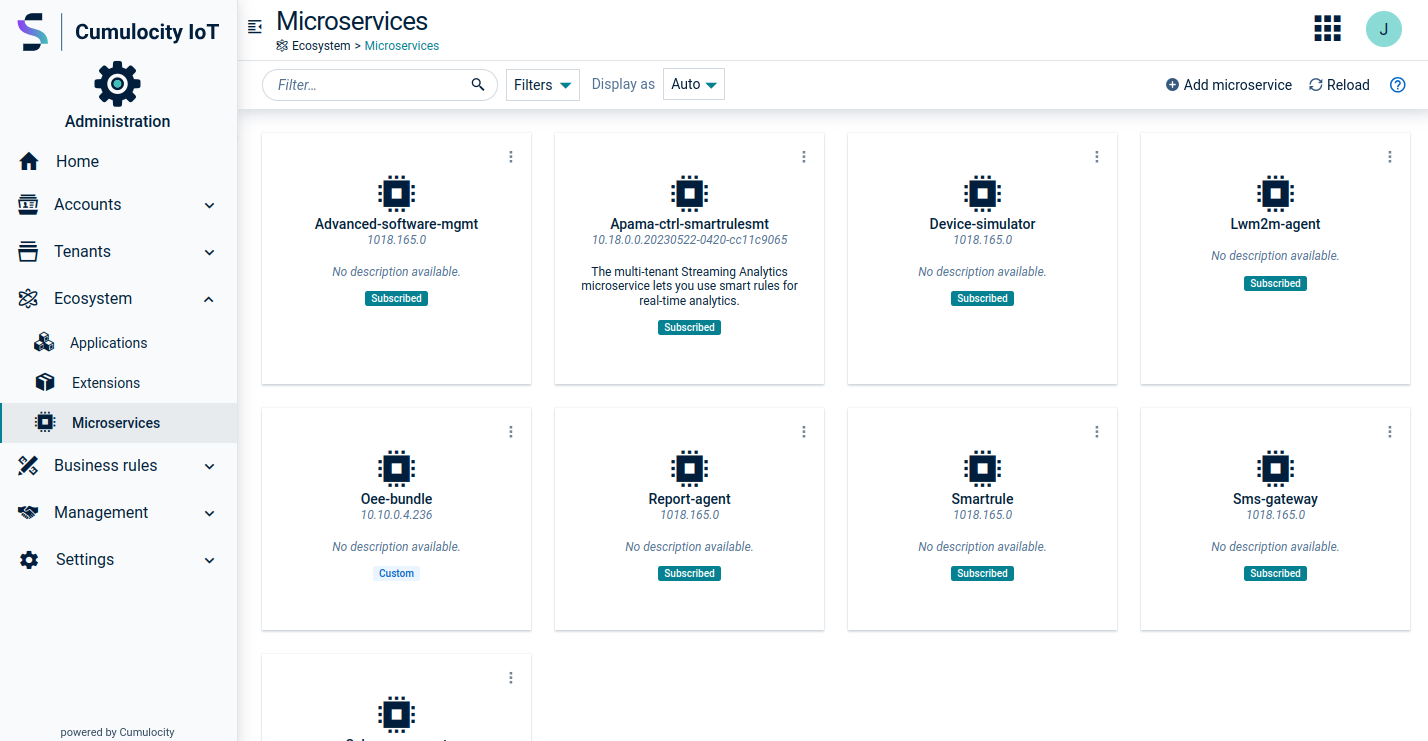
Task: Click the Management navigator item
Action: click(118, 512)
